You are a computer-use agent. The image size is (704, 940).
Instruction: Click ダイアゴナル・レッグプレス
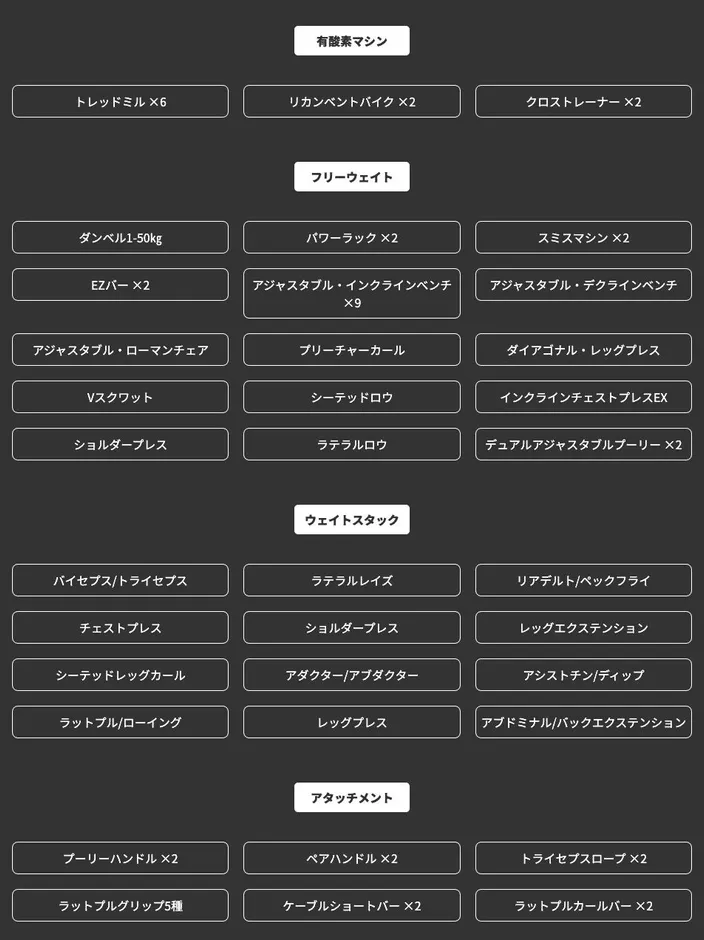(x=583, y=349)
